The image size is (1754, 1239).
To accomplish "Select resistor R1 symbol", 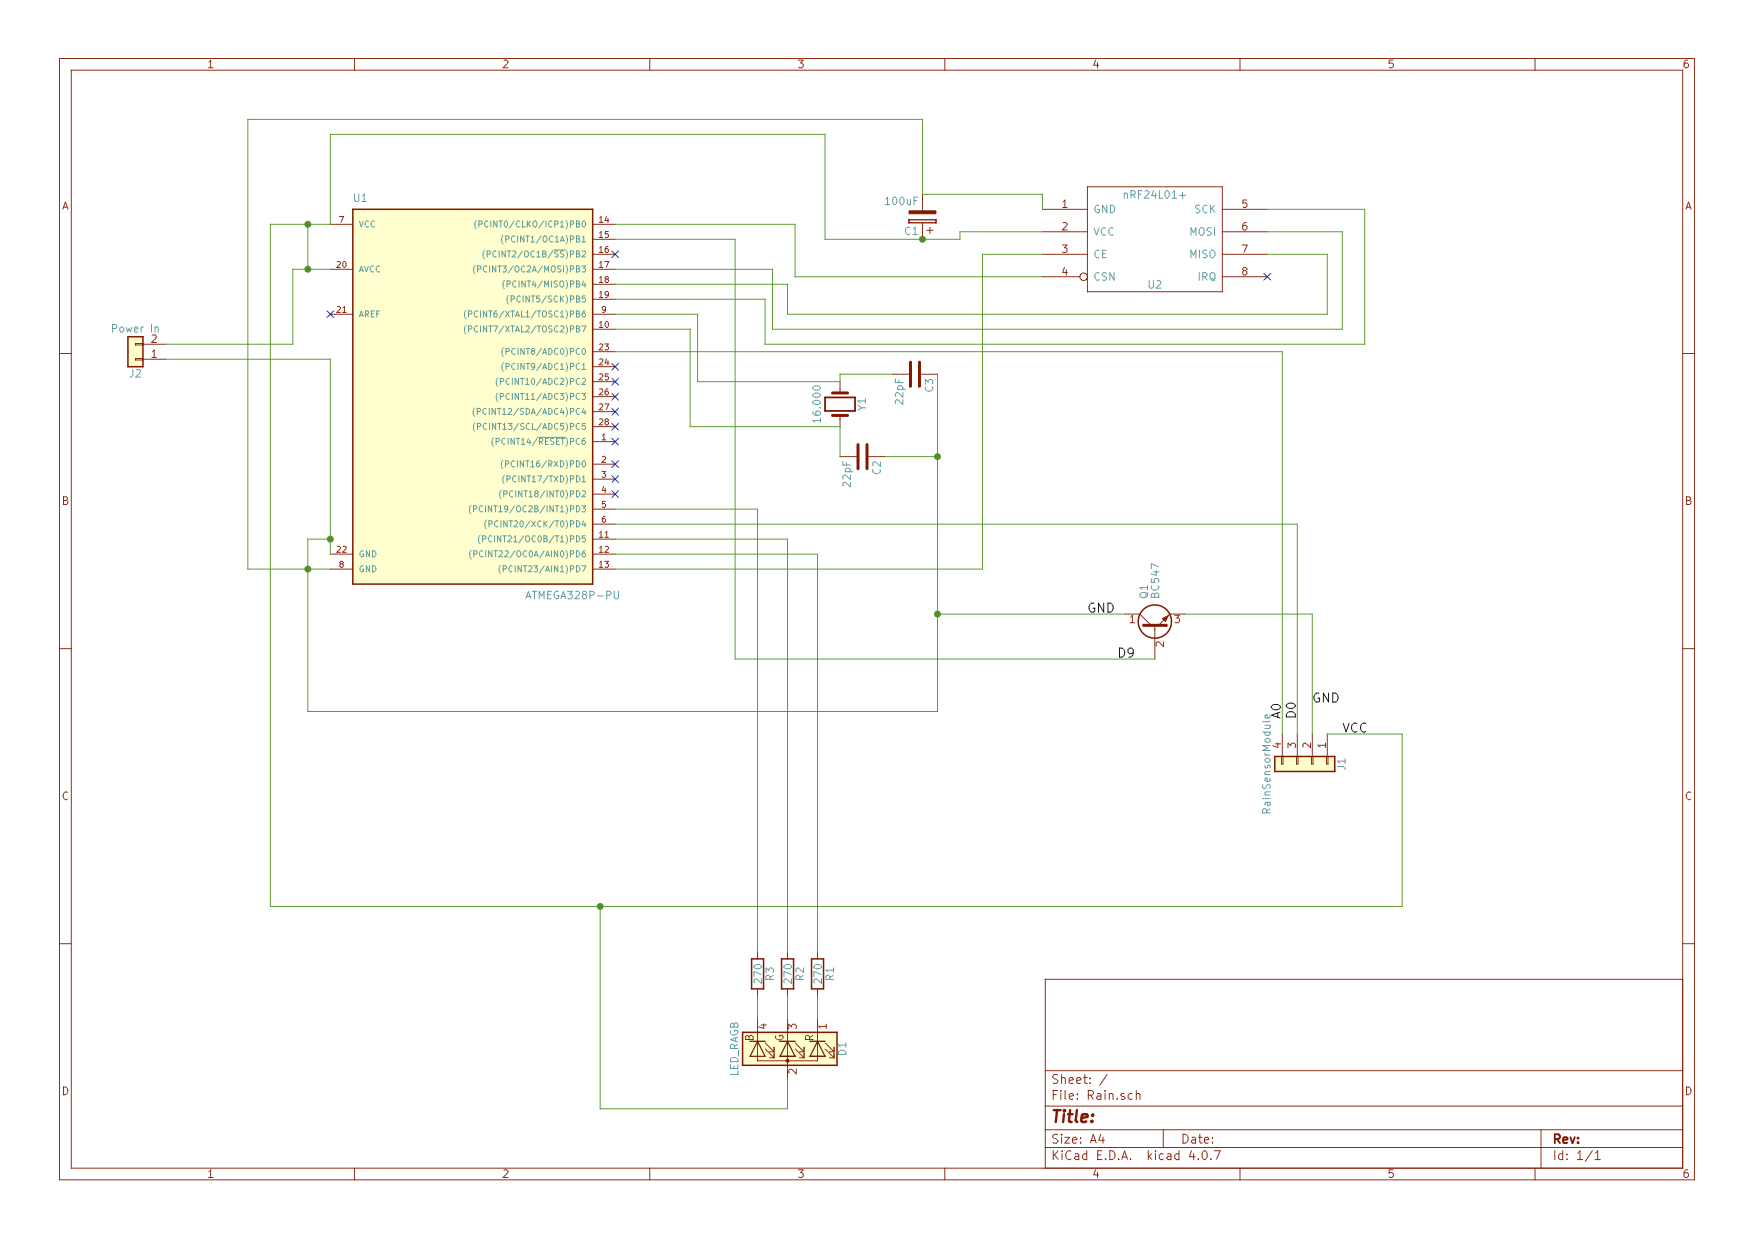I will (x=817, y=973).
